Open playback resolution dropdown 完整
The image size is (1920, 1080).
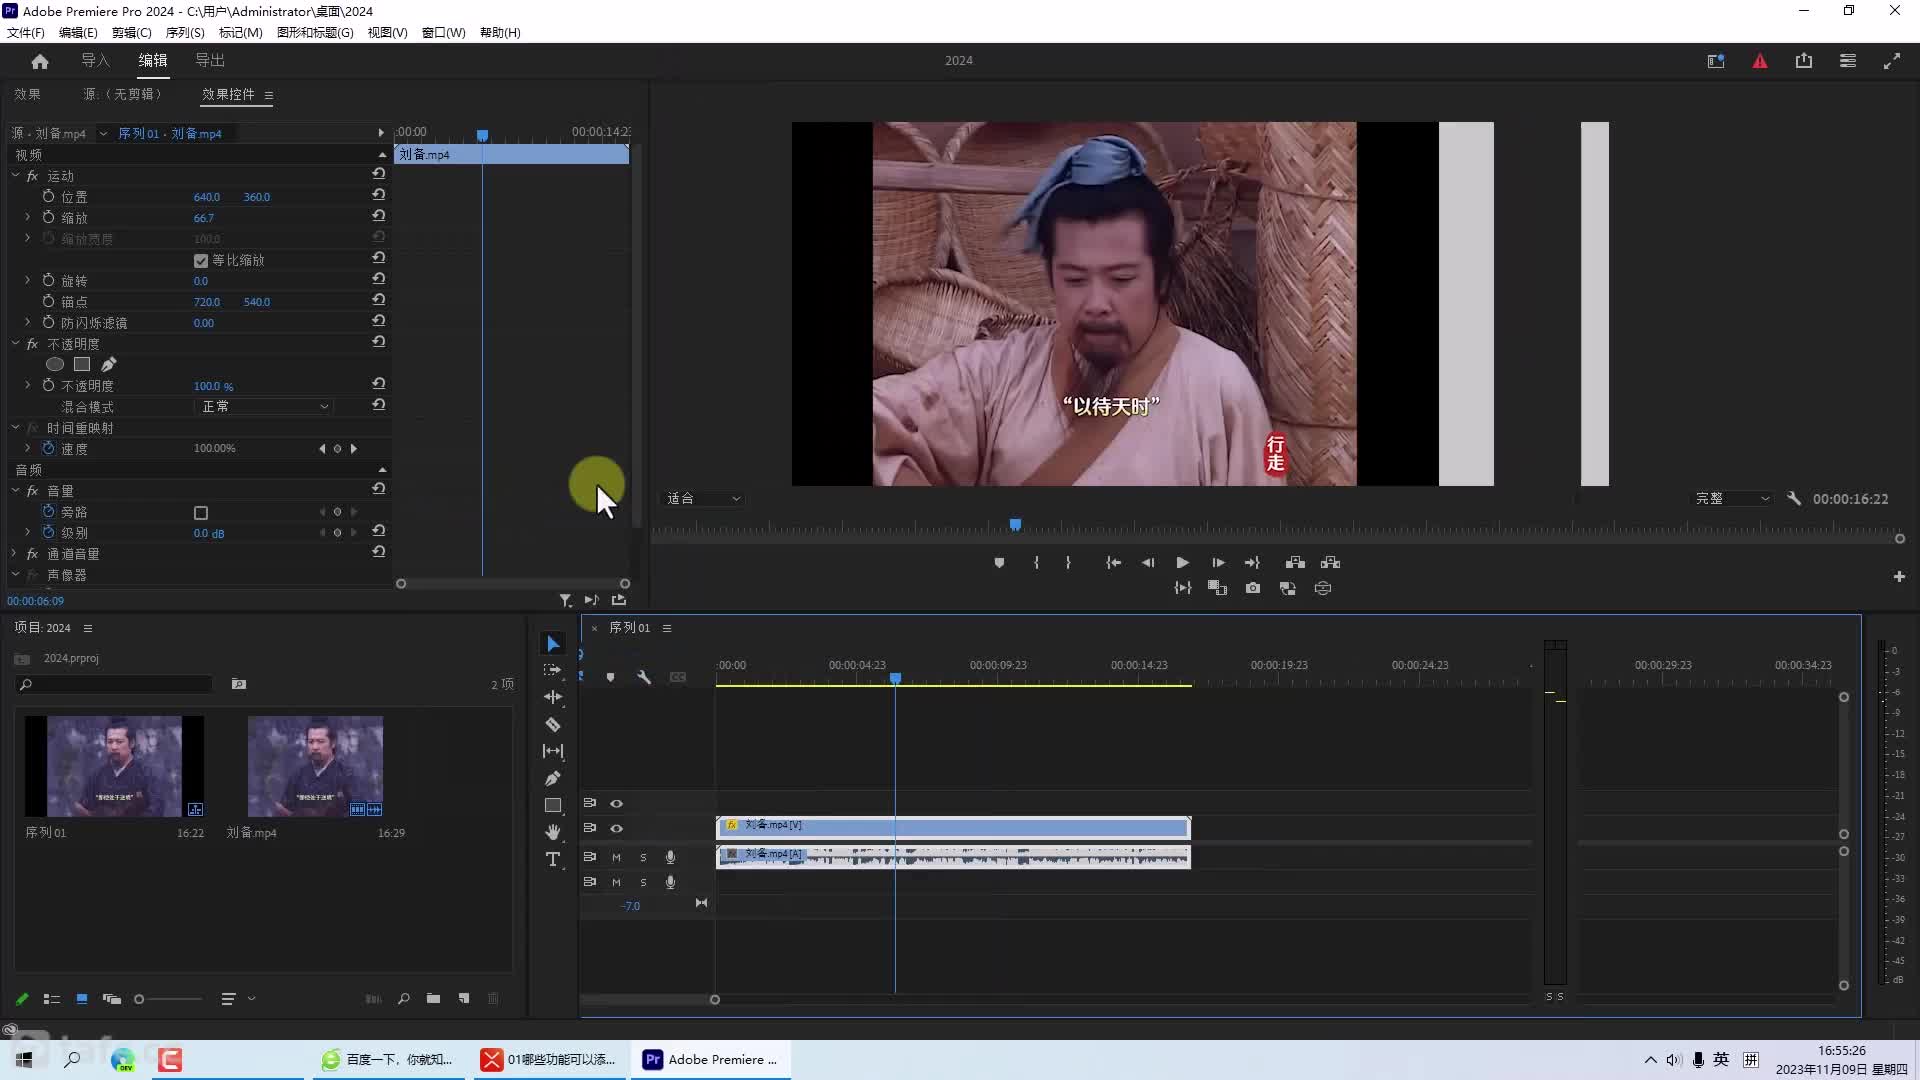1732,498
